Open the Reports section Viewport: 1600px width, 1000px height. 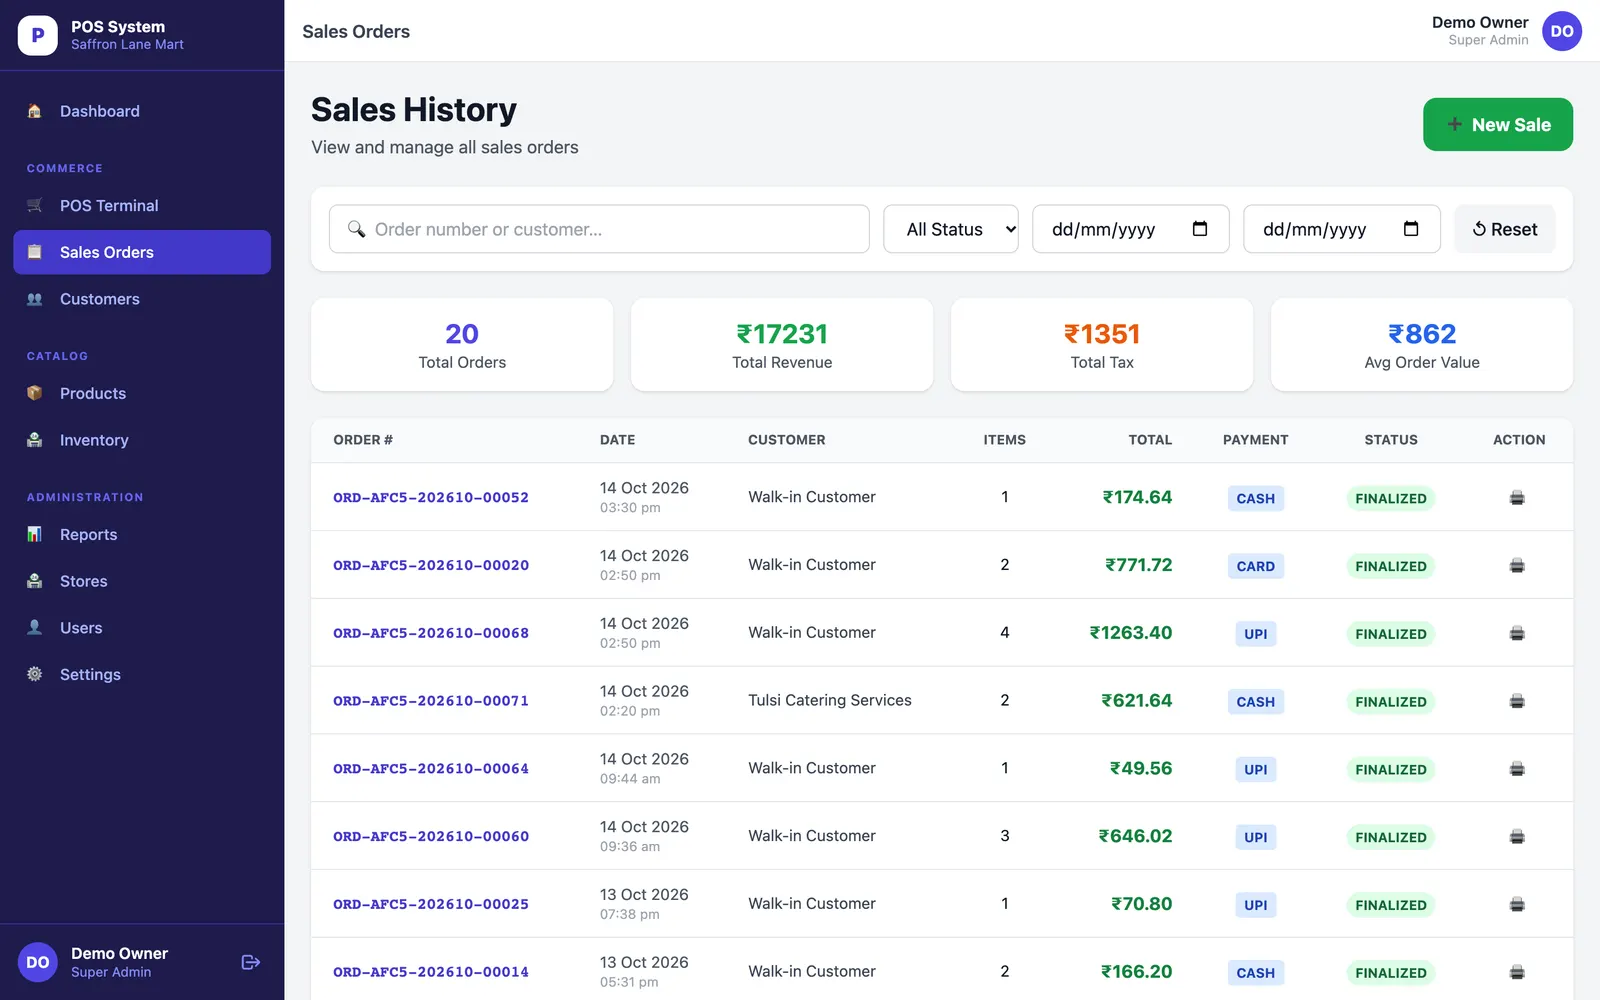[142, 534]
